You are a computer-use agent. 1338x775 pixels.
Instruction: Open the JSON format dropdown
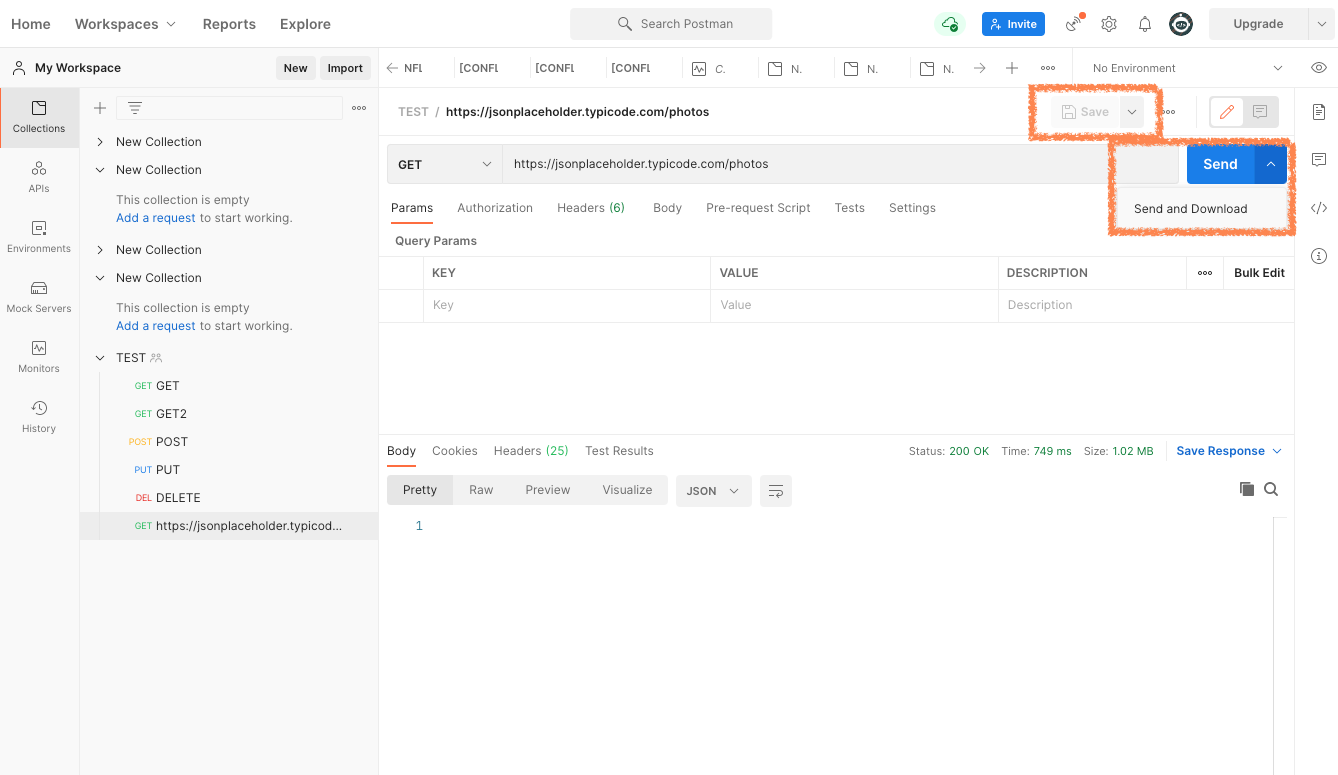coord(714,491)
